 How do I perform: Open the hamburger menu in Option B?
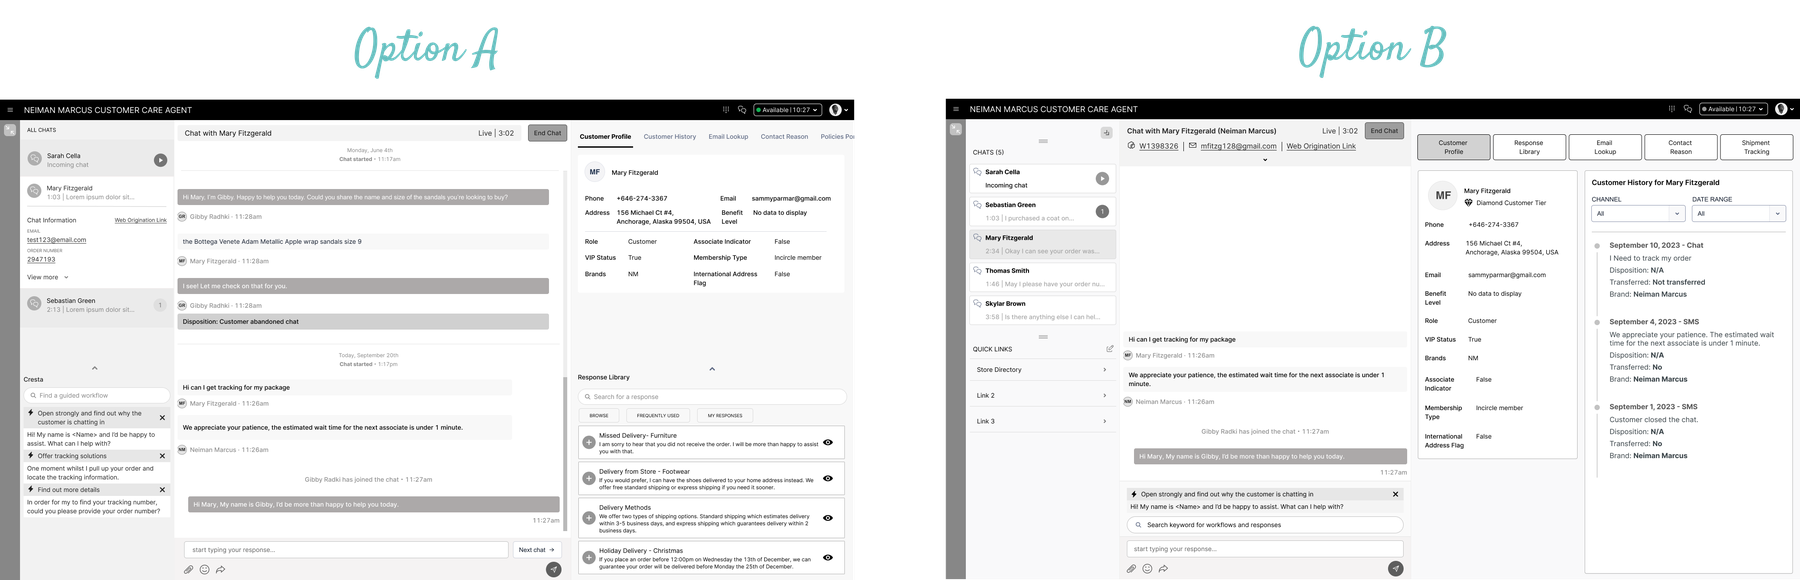tap(956, 109)
